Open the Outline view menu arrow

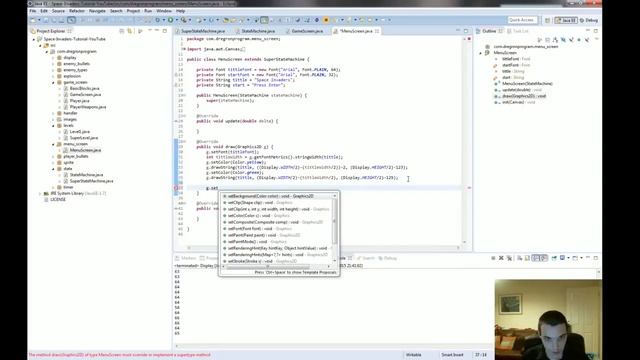coord(596,40)
